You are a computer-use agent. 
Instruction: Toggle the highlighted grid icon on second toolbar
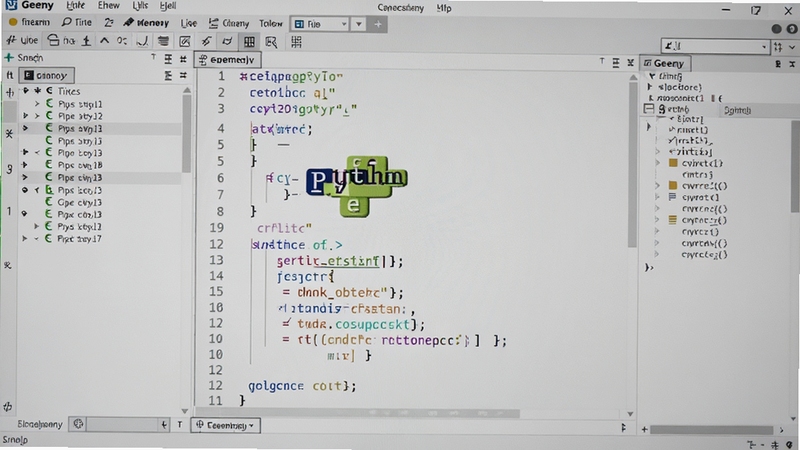(x=249, y=42)
